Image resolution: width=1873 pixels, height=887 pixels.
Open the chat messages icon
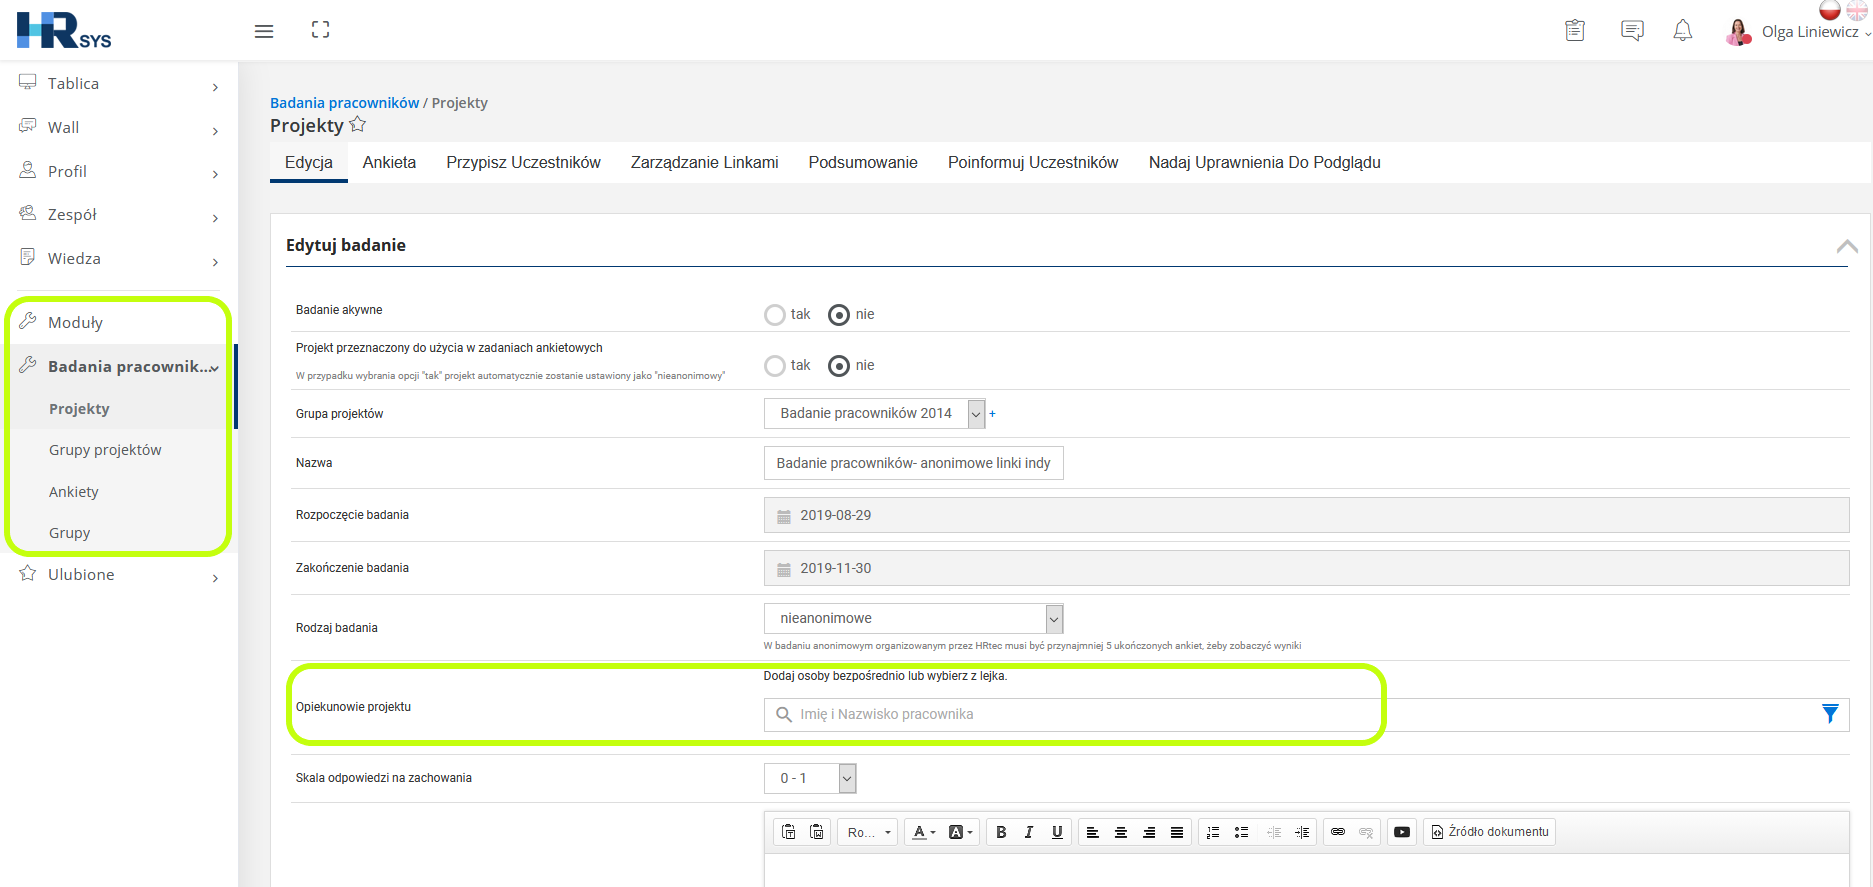[1632, 31]
